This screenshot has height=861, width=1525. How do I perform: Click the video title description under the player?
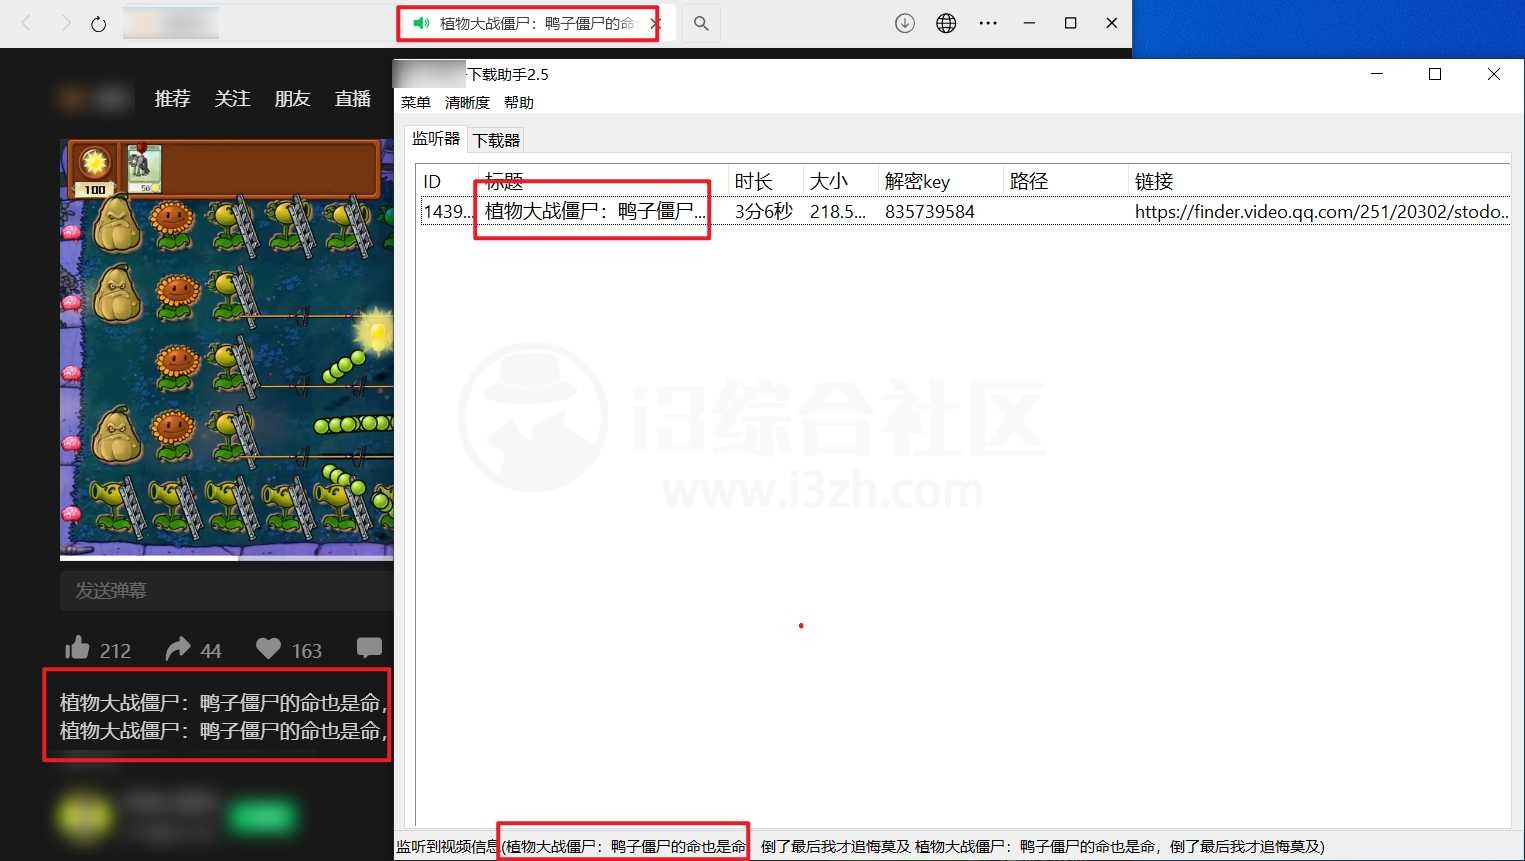point(223,717)
